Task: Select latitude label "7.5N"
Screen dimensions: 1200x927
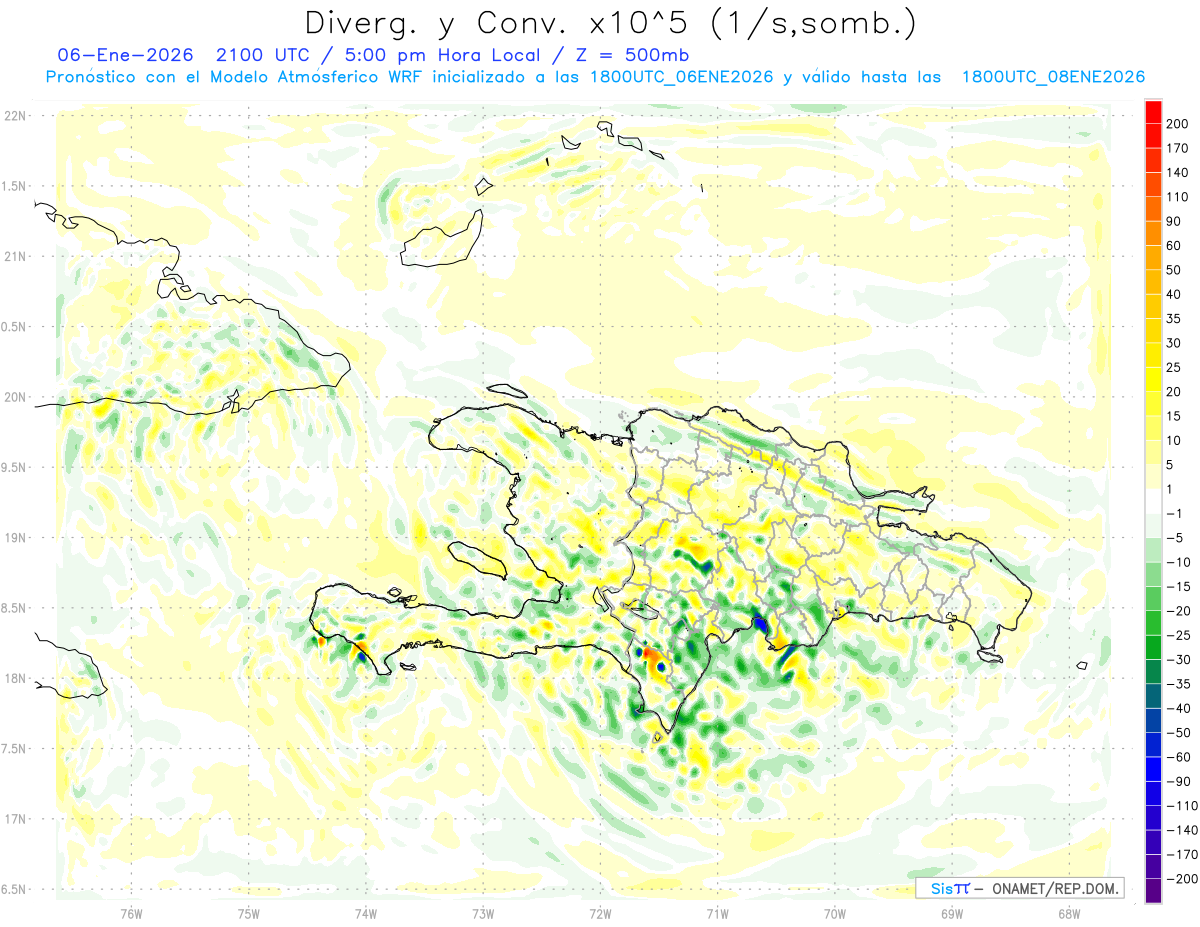Action: point(14,749)
